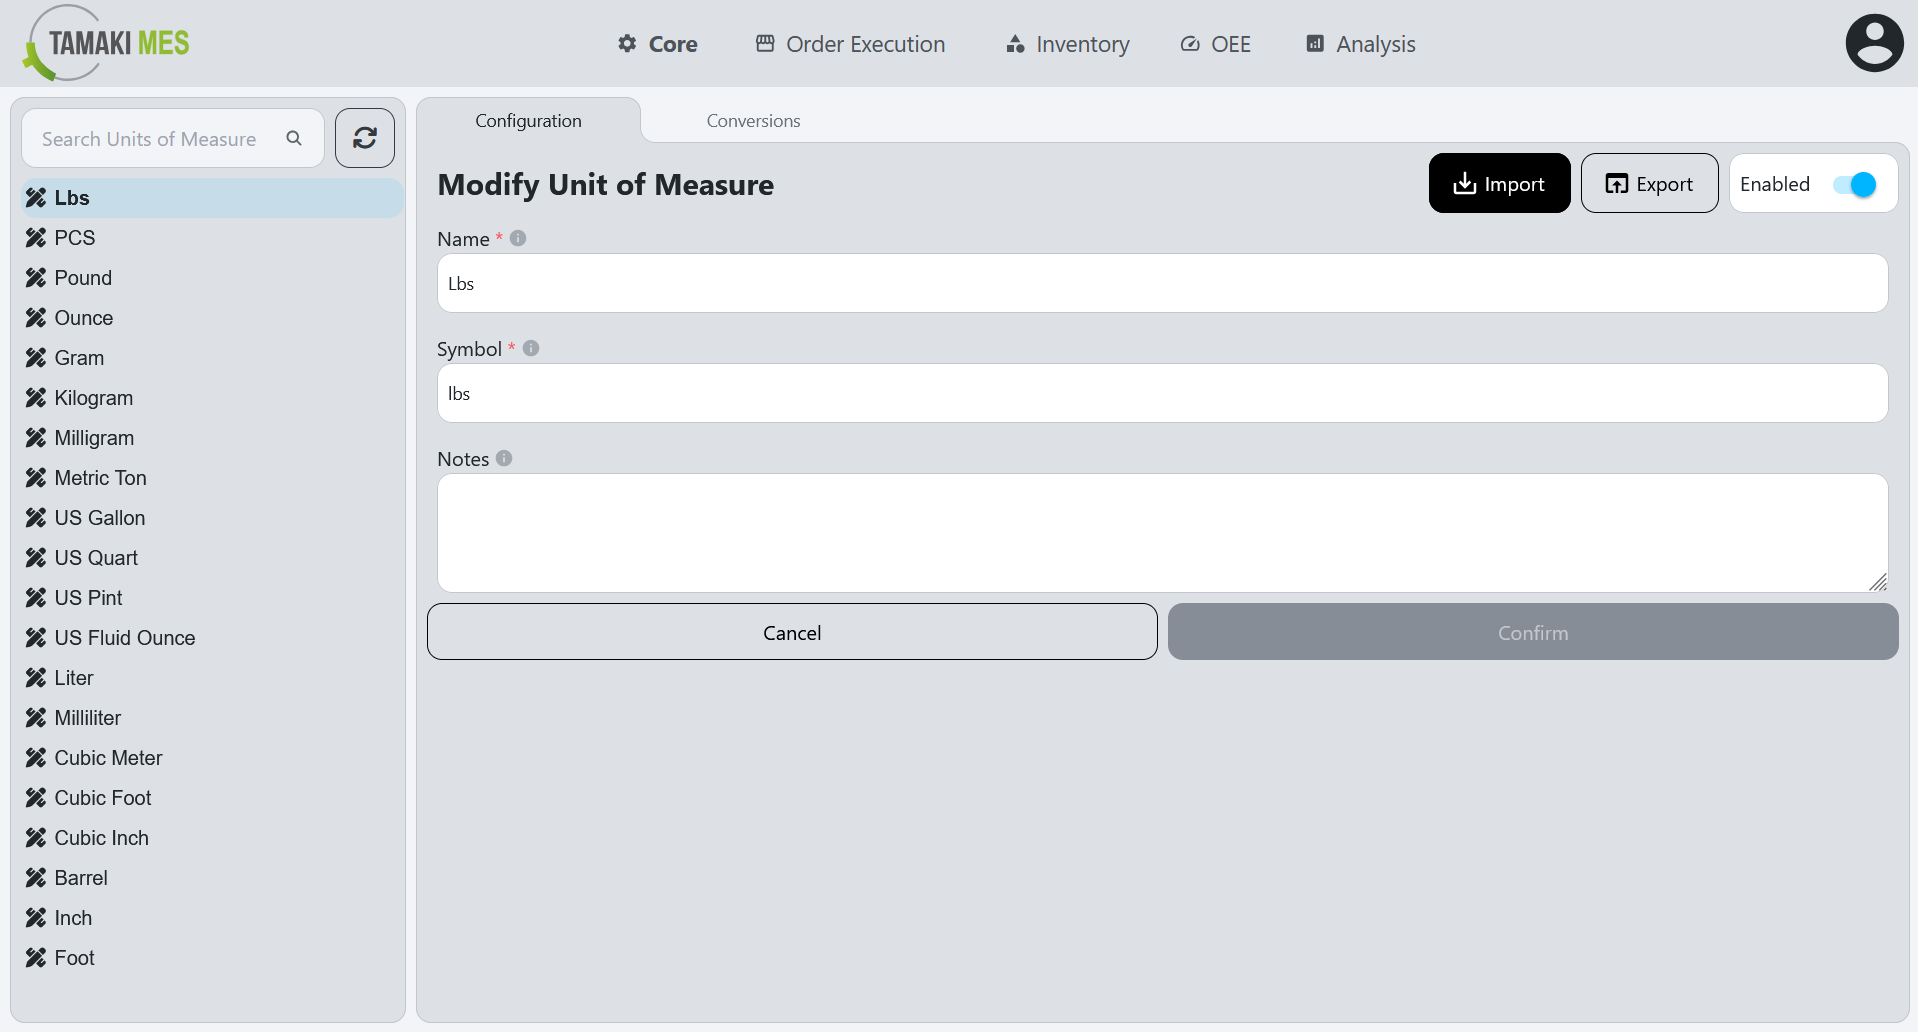The image size is (1918, 1032).
Task: Click the Notes info icon
Action: [505, 458]
